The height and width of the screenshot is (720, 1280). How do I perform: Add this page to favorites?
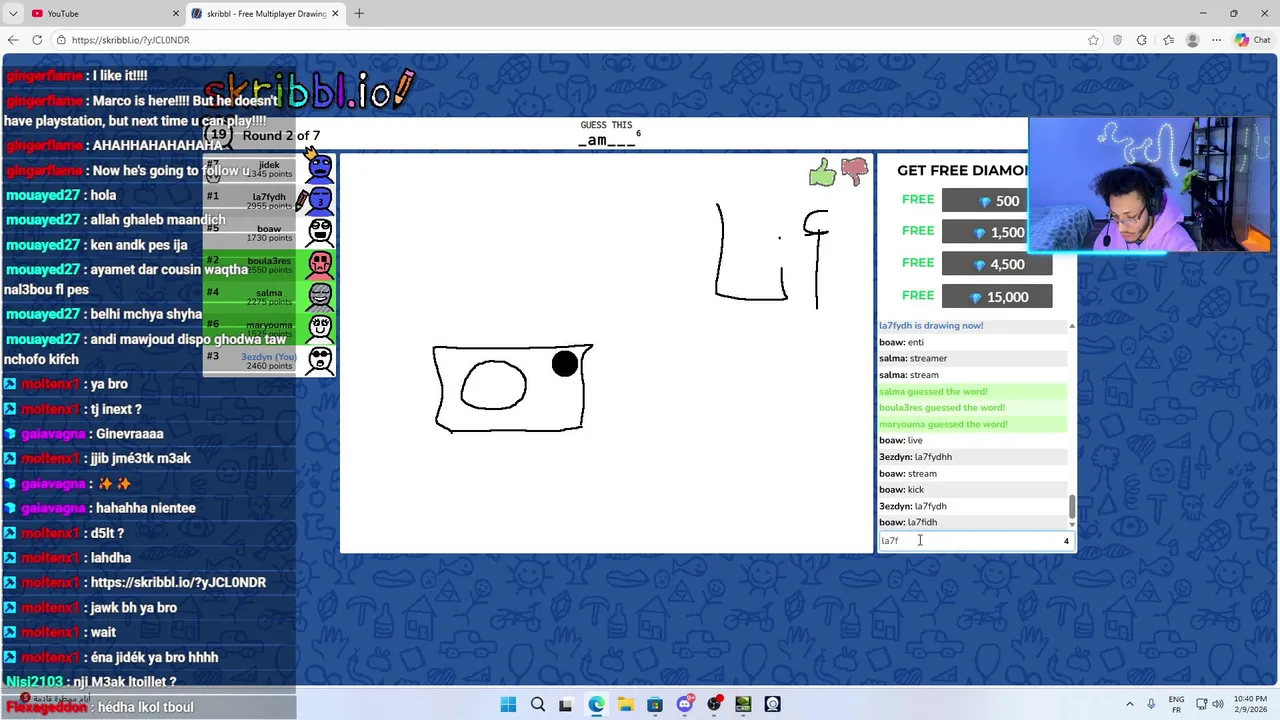1093,40
